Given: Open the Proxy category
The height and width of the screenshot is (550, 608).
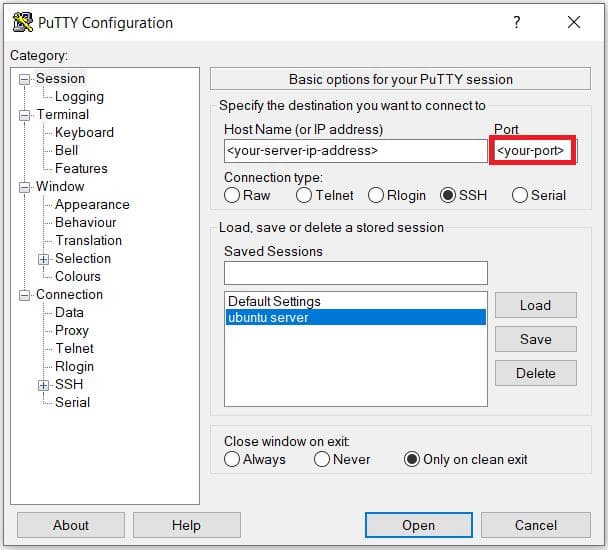Looking at the screenshot, I should click(x=72, y=330).
